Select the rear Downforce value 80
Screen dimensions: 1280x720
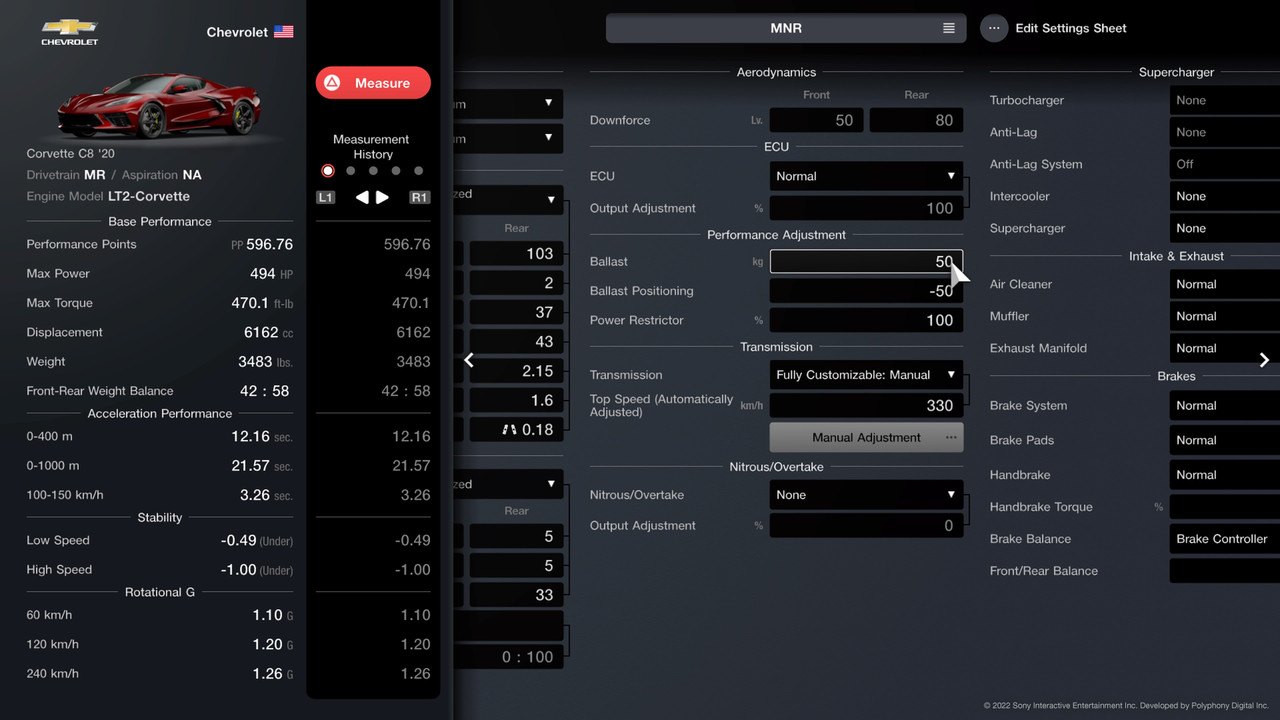916,120
